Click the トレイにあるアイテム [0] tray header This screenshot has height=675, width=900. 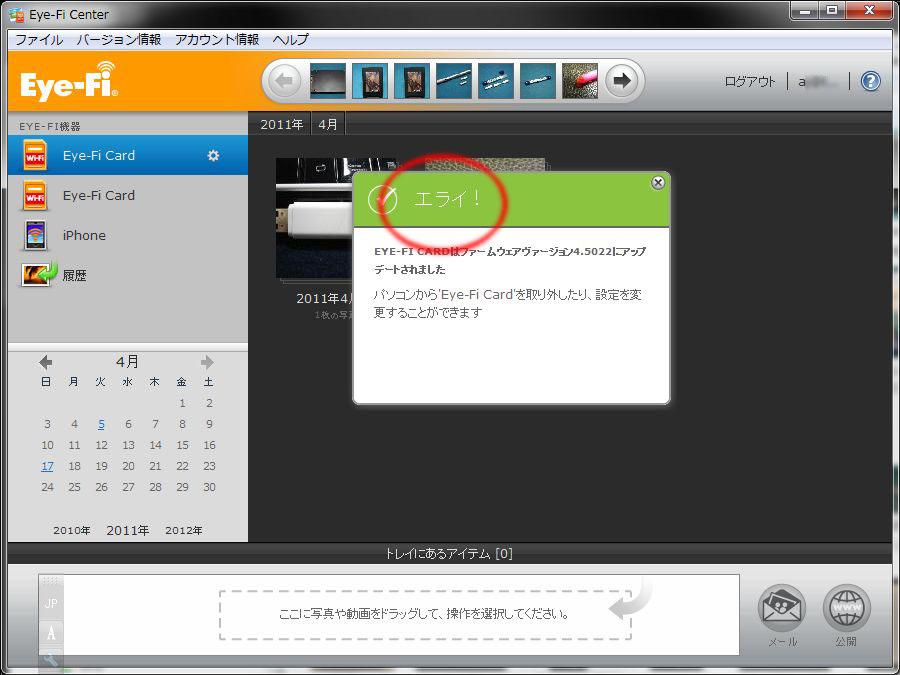(x=448, y=554)
